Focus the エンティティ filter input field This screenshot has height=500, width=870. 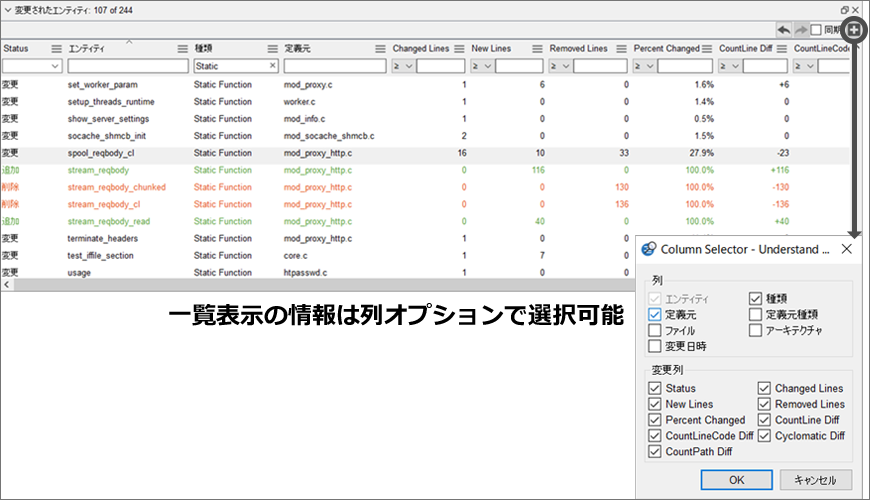coord(128,66)
